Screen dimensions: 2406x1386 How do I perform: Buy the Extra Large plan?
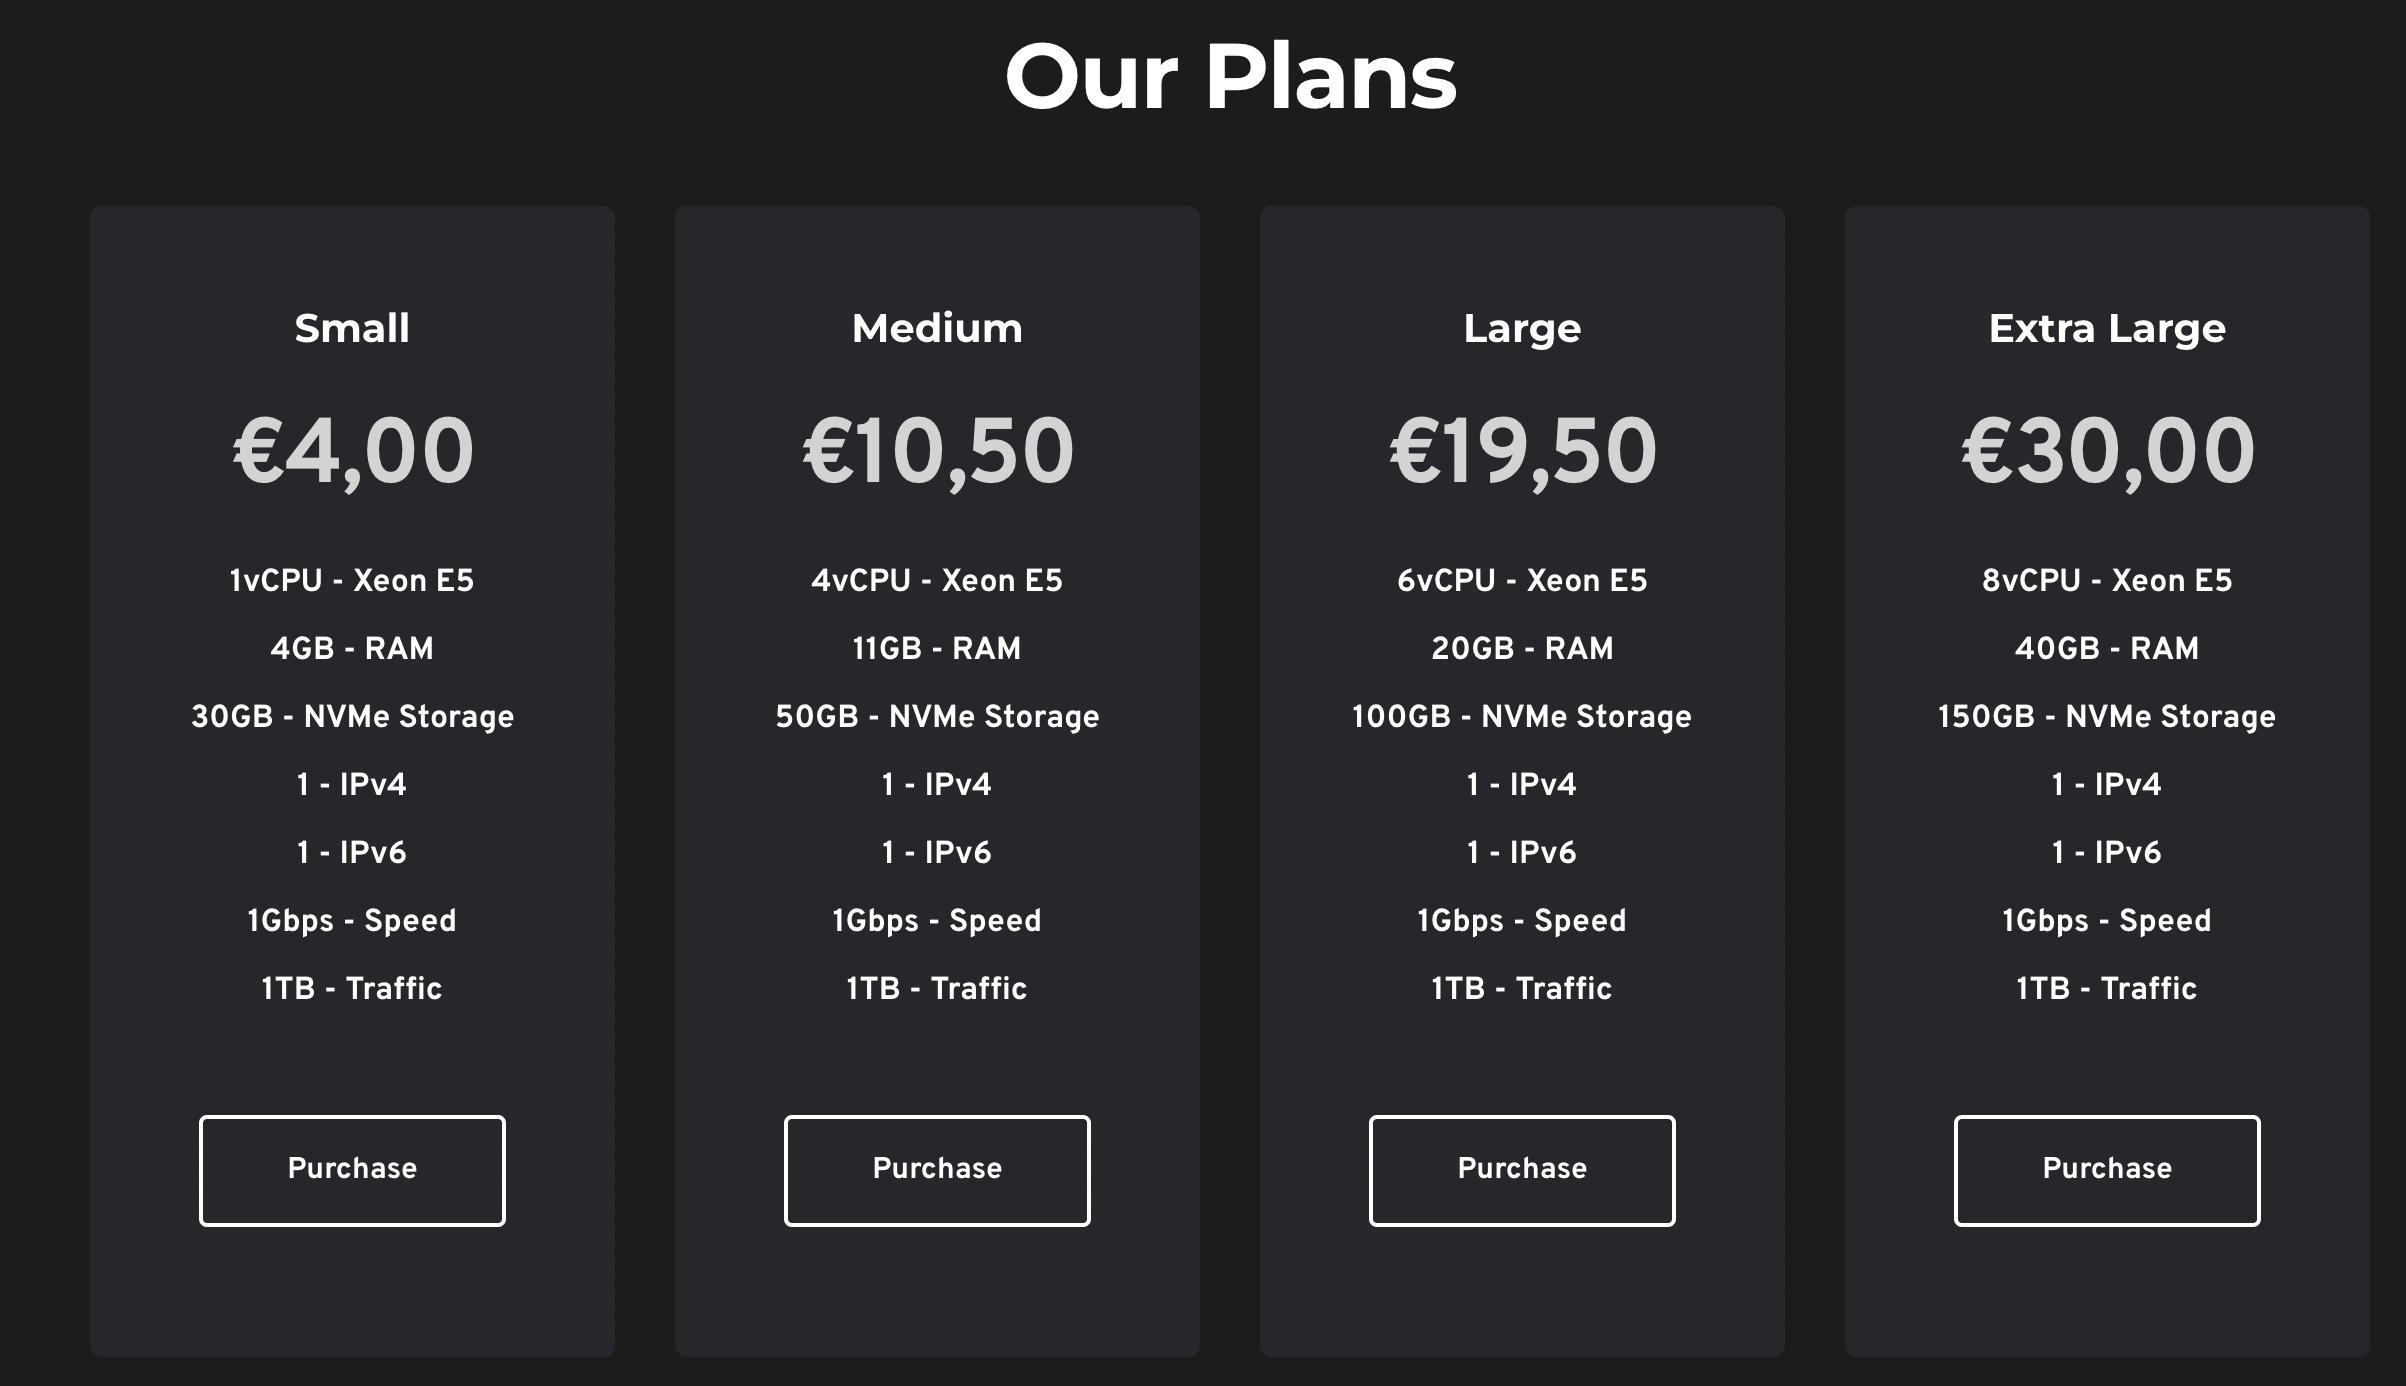[x=2107, y=1170]
